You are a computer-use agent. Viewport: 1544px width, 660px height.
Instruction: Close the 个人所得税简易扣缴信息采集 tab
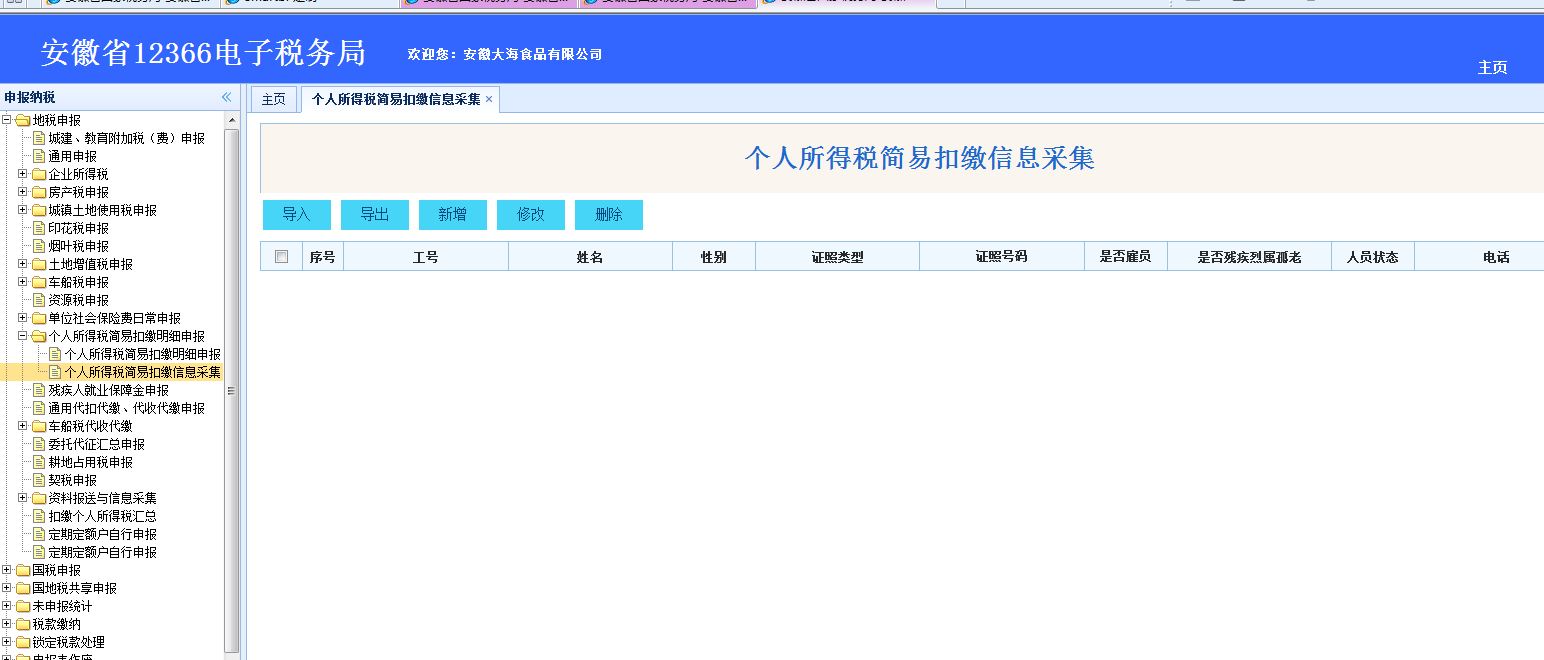pyautogui.click(x=489, y=99)
